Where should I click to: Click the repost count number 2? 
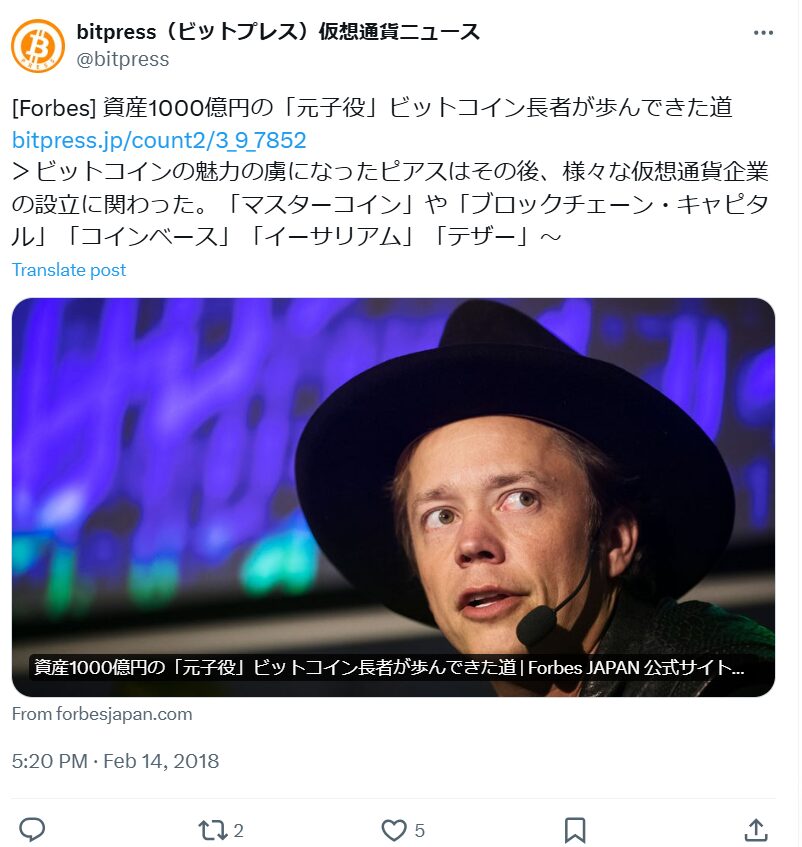tap(239, 830)
